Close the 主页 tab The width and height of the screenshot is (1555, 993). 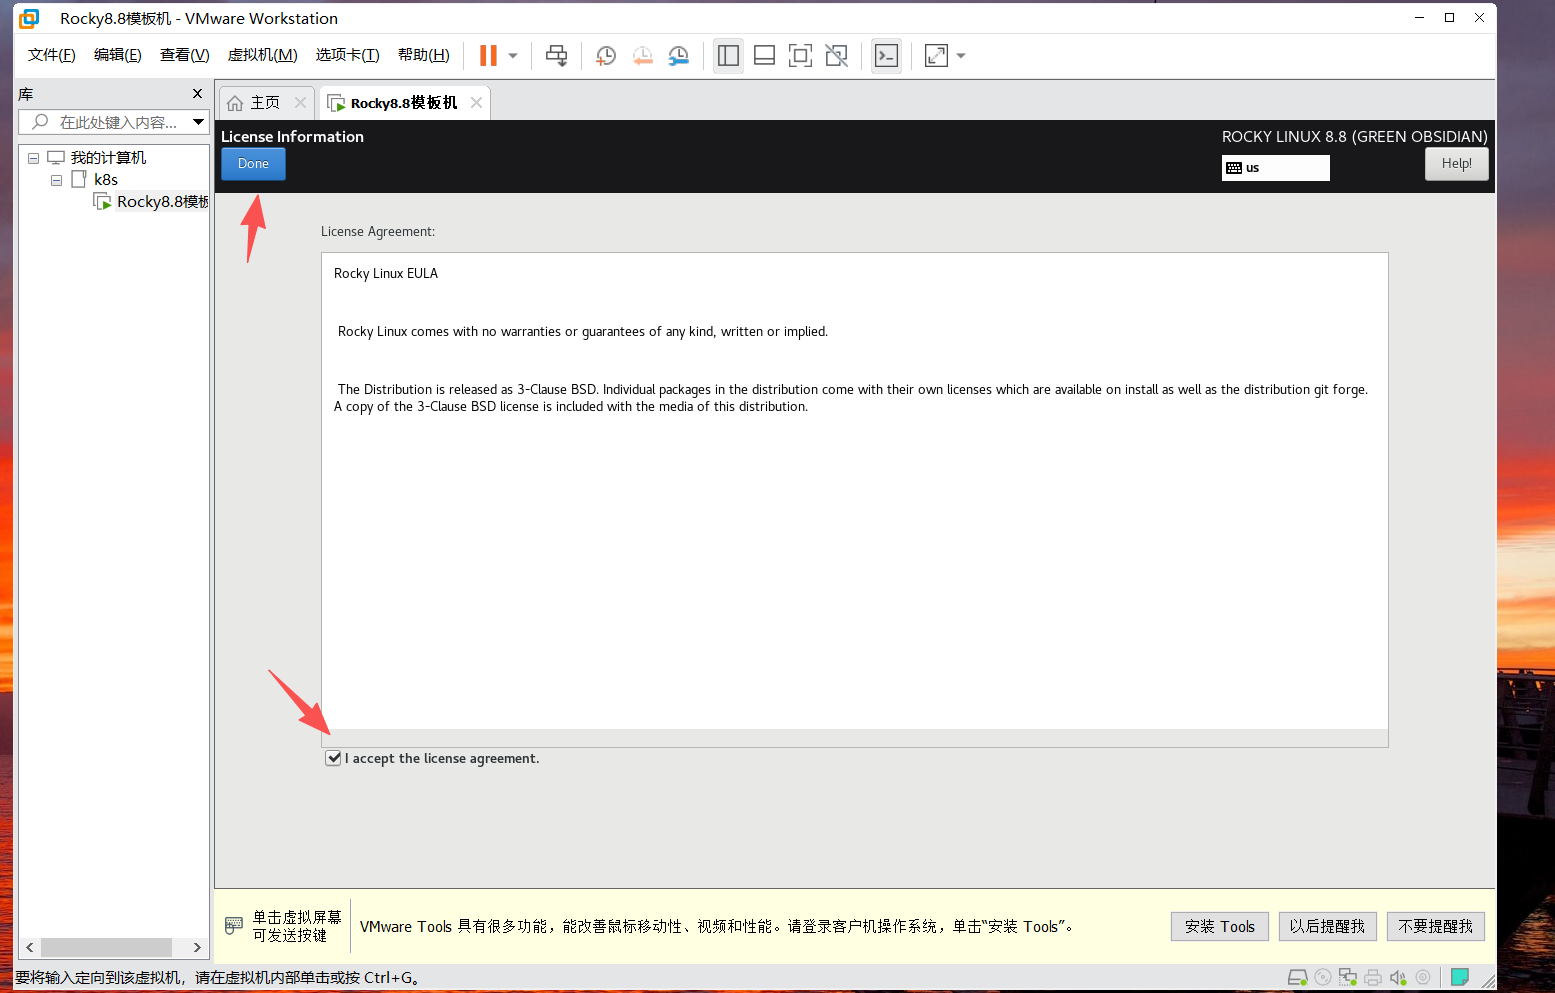point(300,103)
